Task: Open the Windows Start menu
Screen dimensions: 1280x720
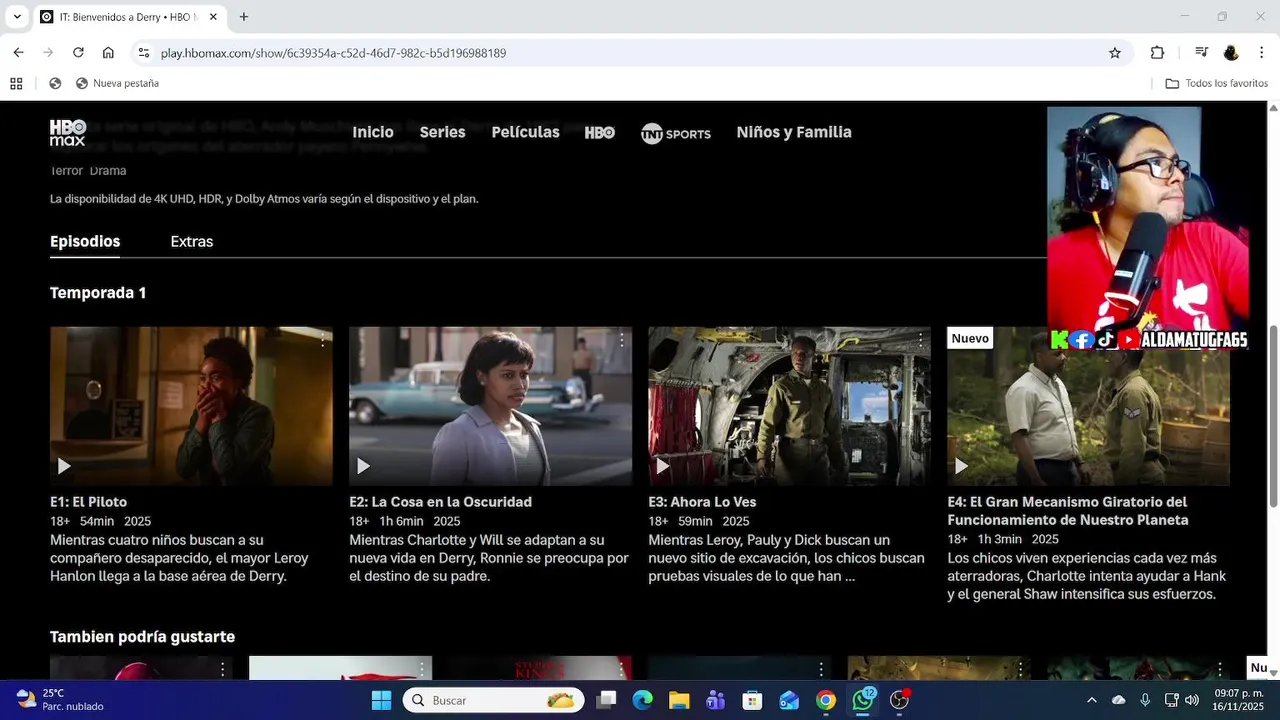Action: click(382, 700)
